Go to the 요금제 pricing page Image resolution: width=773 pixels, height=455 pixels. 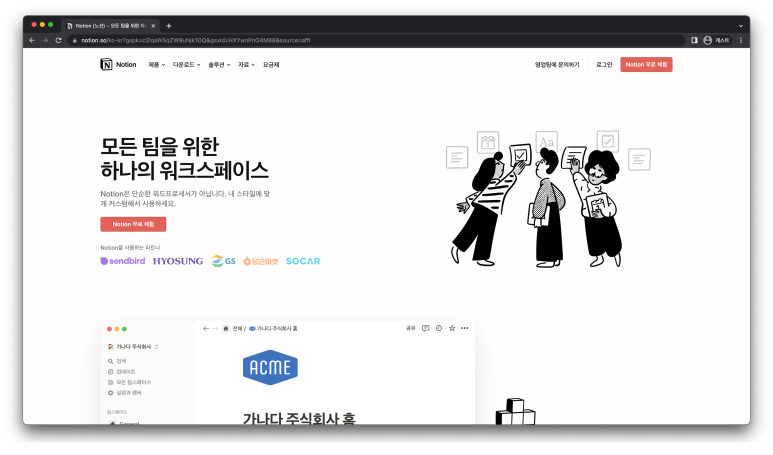(x=271, y=64)
